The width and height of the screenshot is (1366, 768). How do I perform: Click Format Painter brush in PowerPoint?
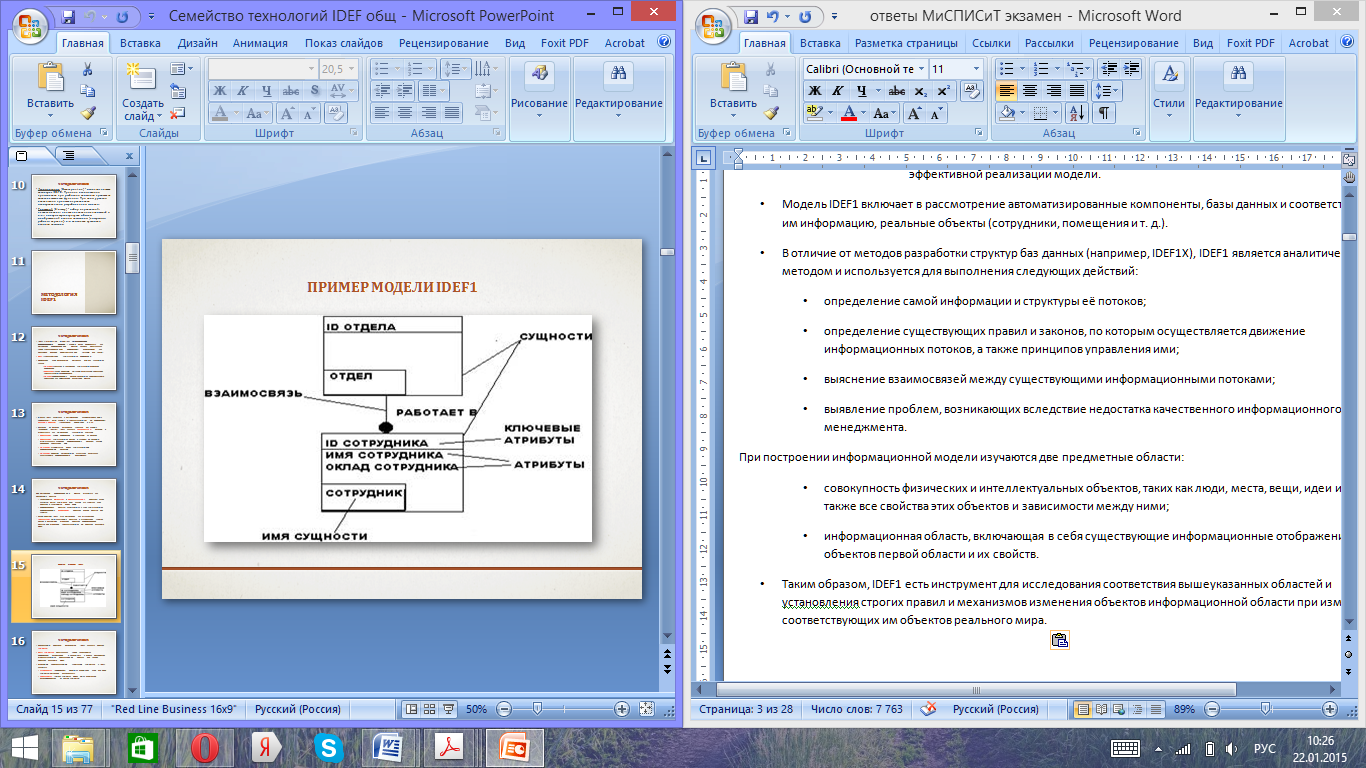click(x=87, y=113)
